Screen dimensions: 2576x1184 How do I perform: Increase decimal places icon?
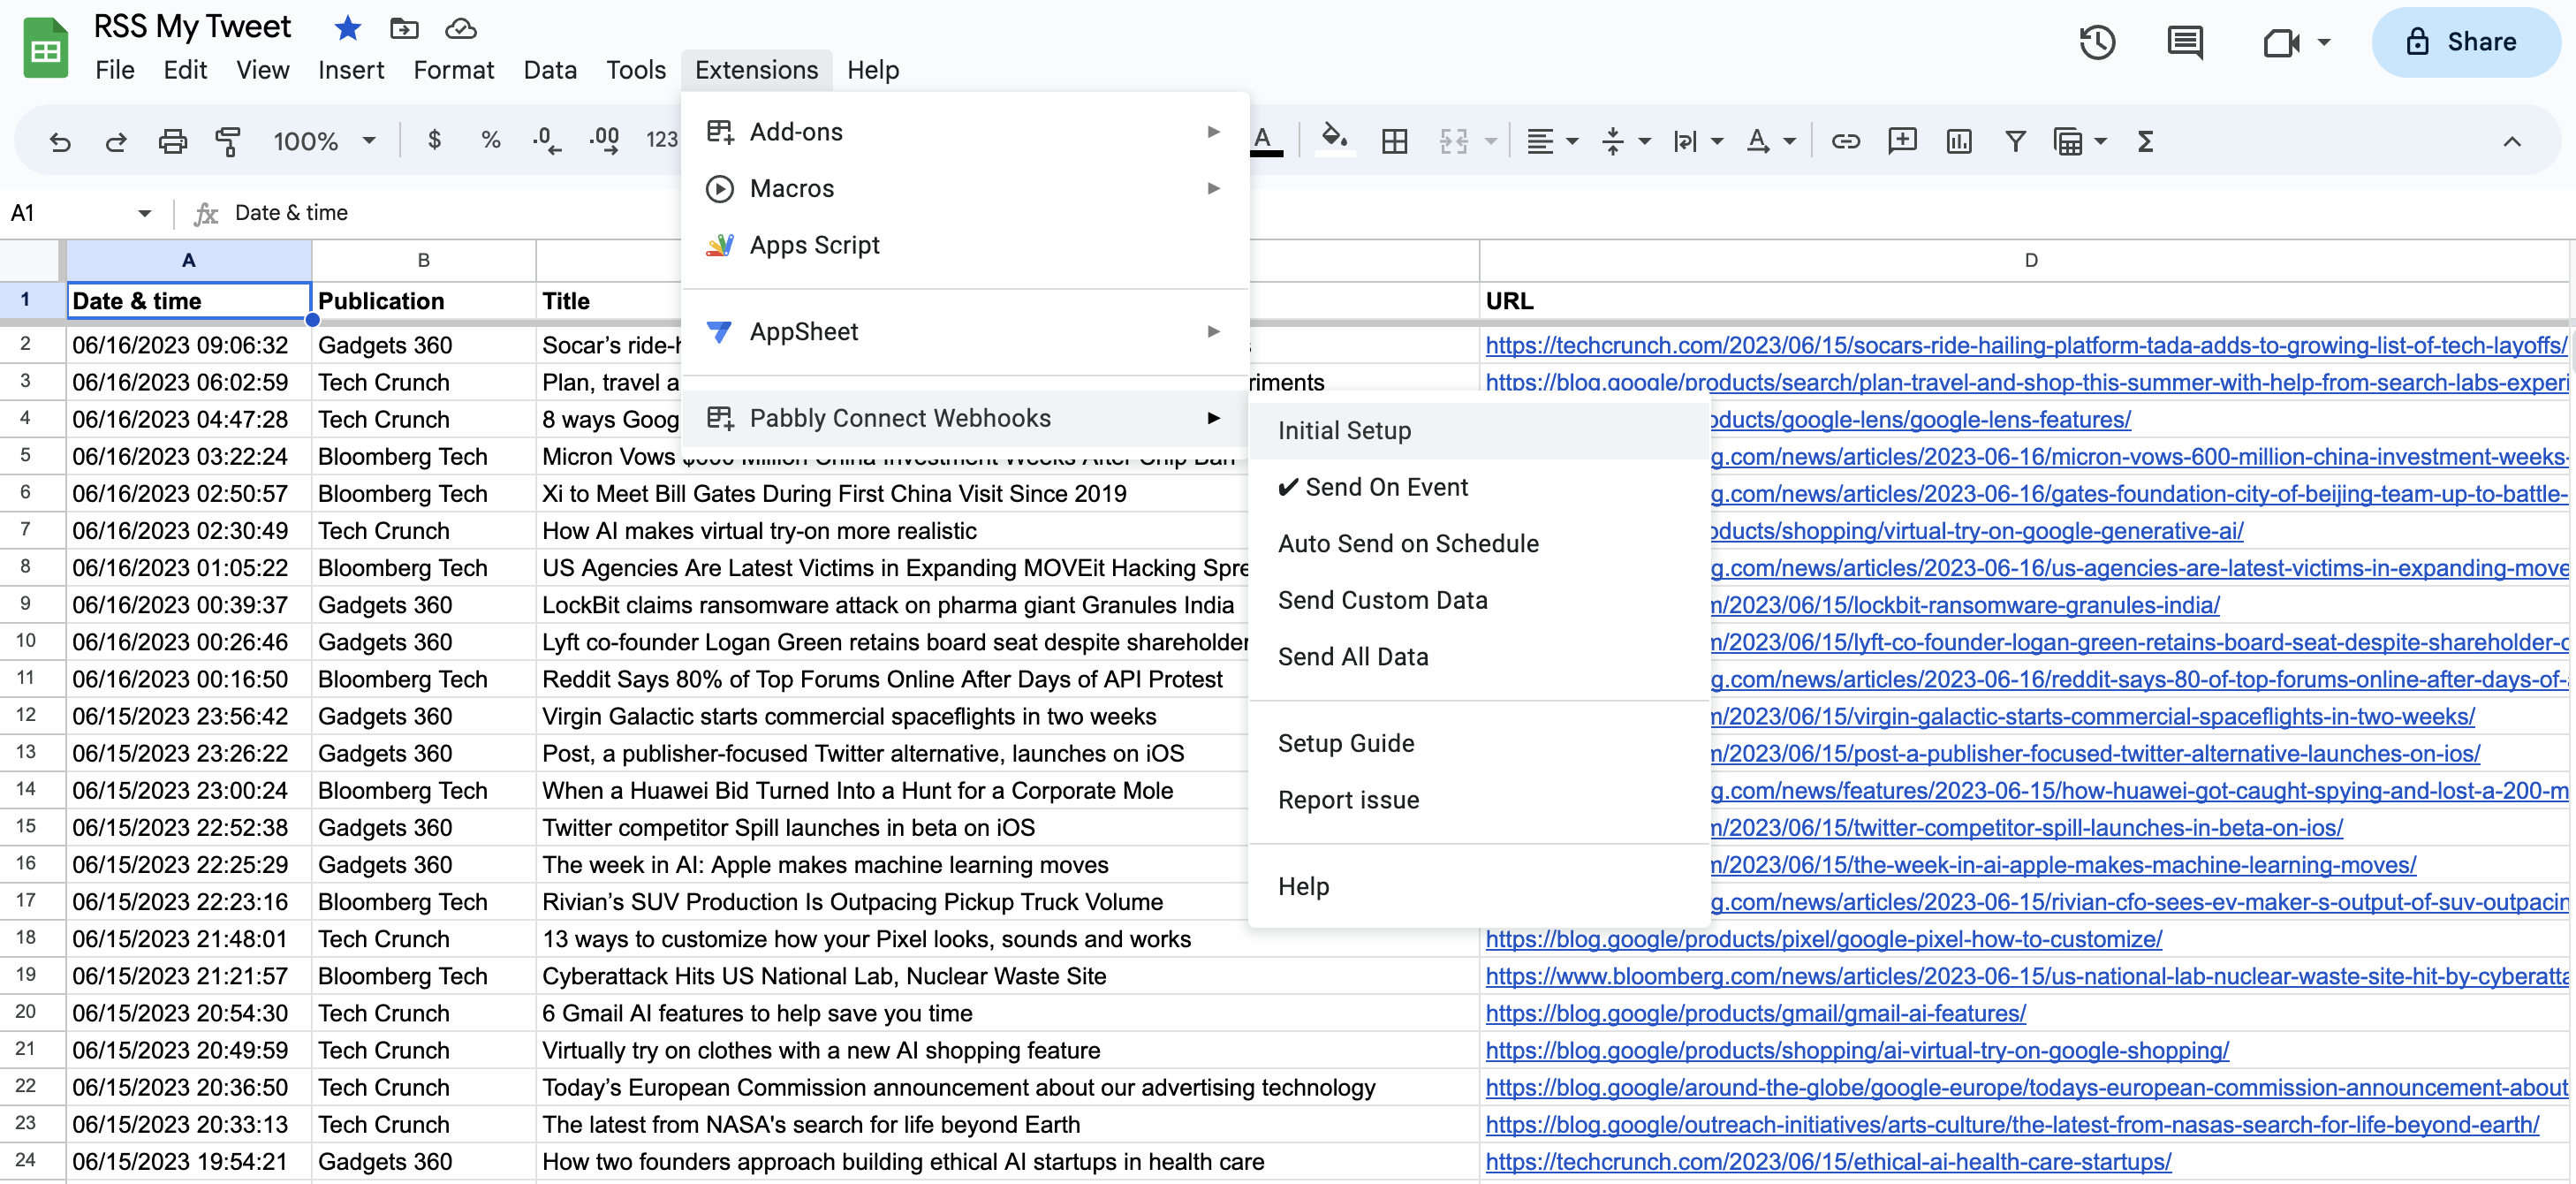pos(604,140)
